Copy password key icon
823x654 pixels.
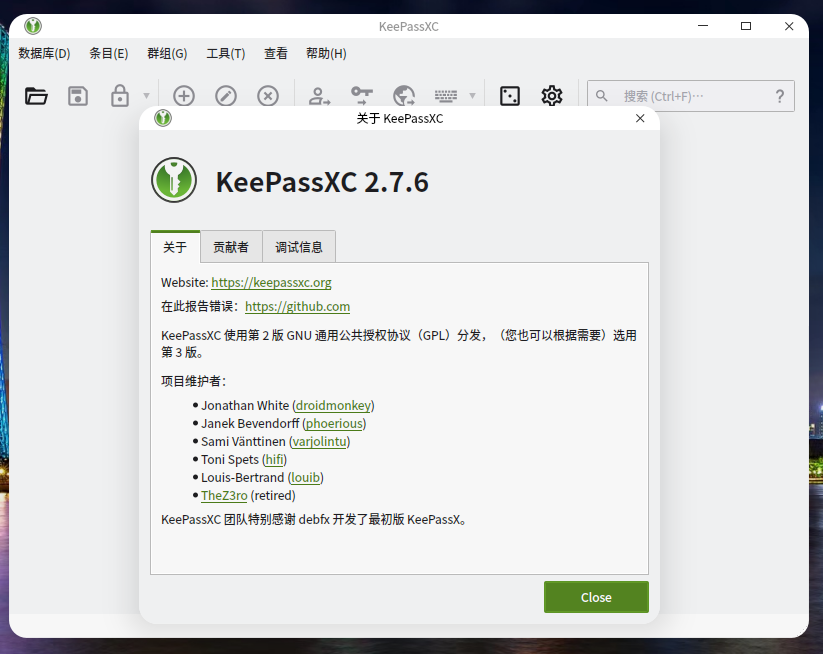[362, 96]
